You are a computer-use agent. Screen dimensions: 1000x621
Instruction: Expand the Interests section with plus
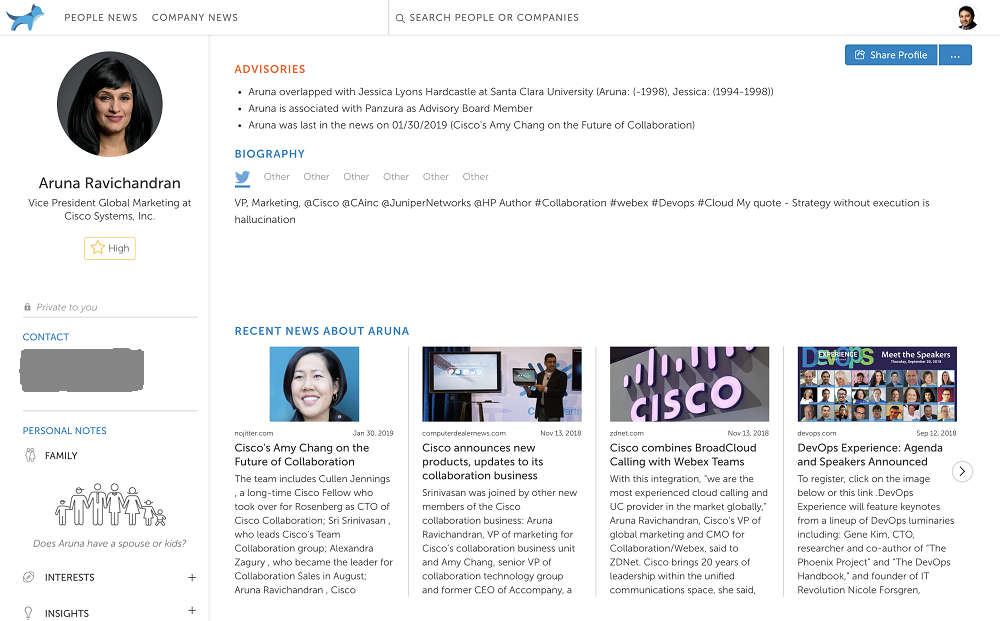click(x=192, y=577)
